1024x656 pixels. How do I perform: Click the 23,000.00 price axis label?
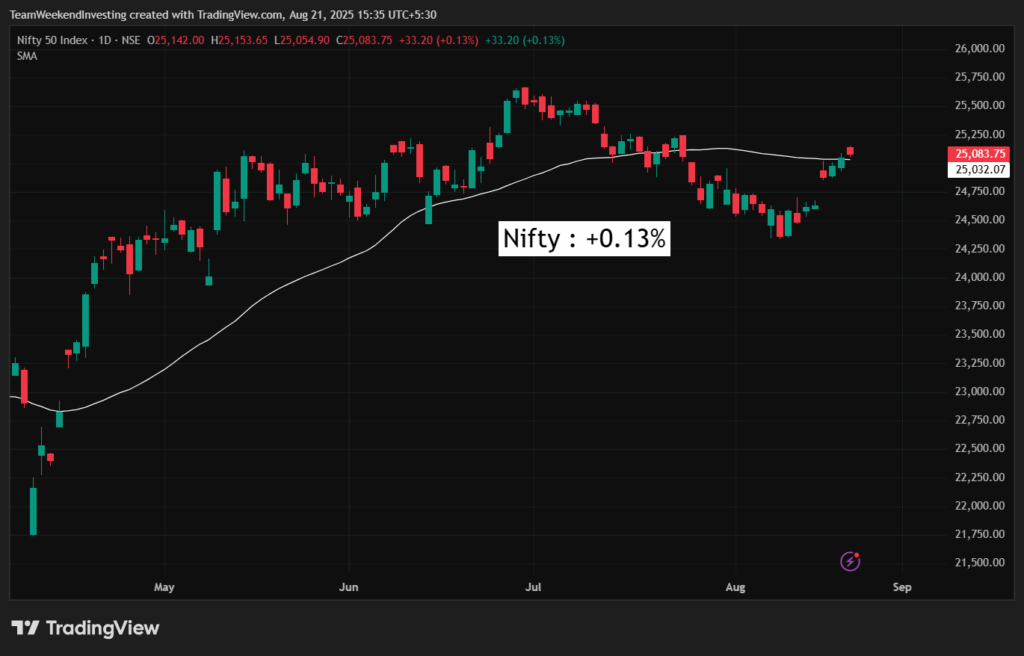tap(980, 391)
